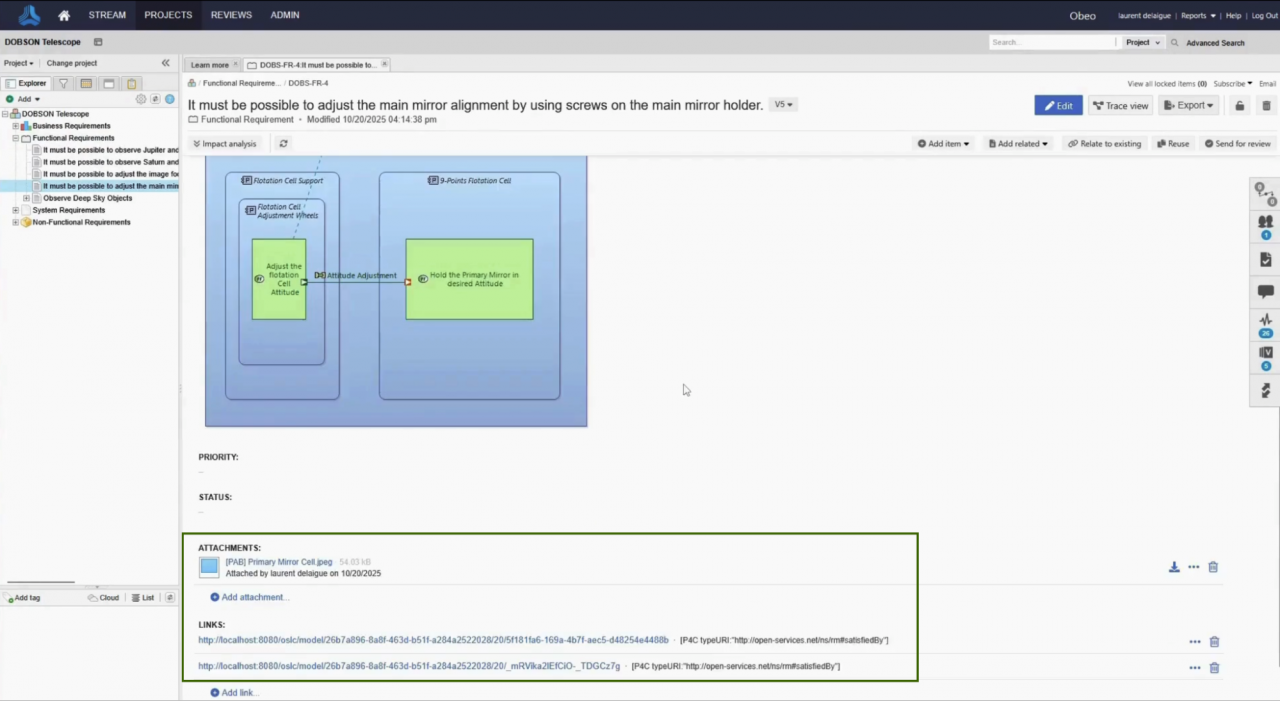Image resolution: width=1280 pixels, height=701 pixels.
Task: Click the refresh icon beside Impact analysis
Action: (x=283, y=144)
